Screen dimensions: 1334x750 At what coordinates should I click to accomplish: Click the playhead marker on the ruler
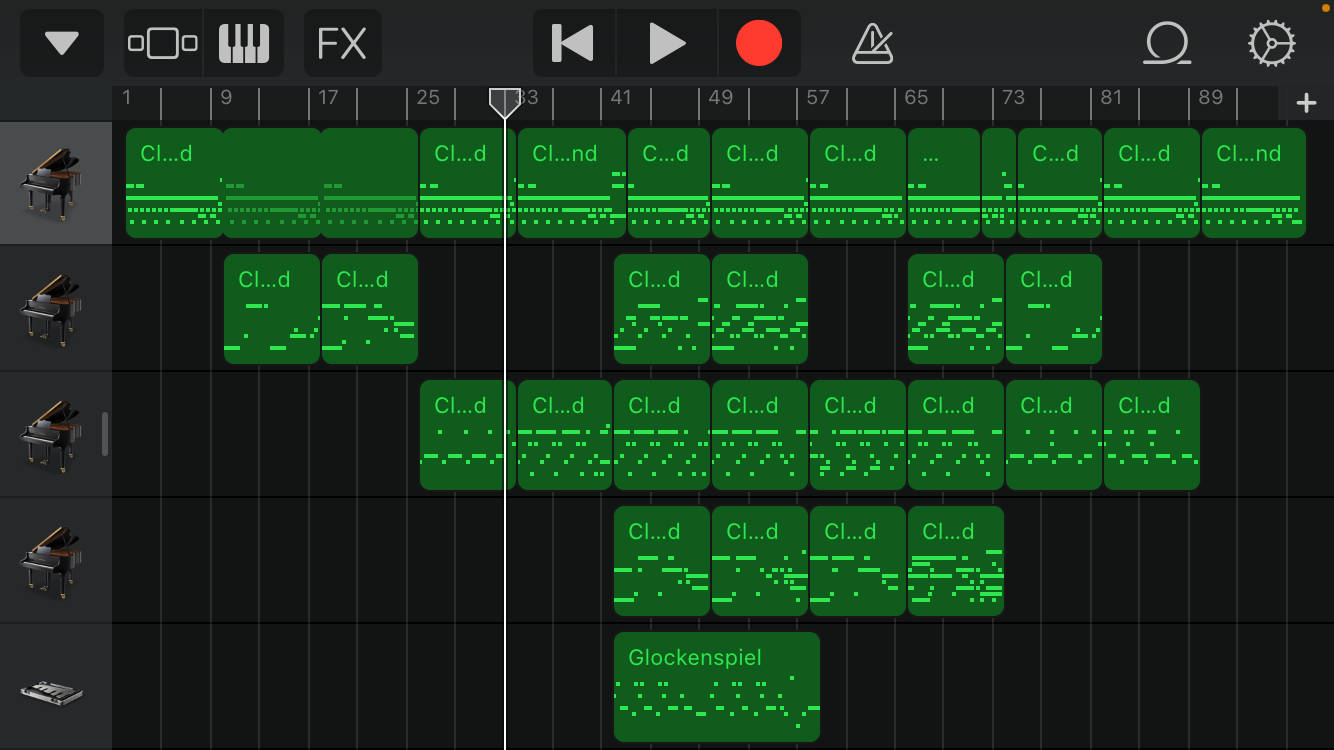[x=504, y=101]
